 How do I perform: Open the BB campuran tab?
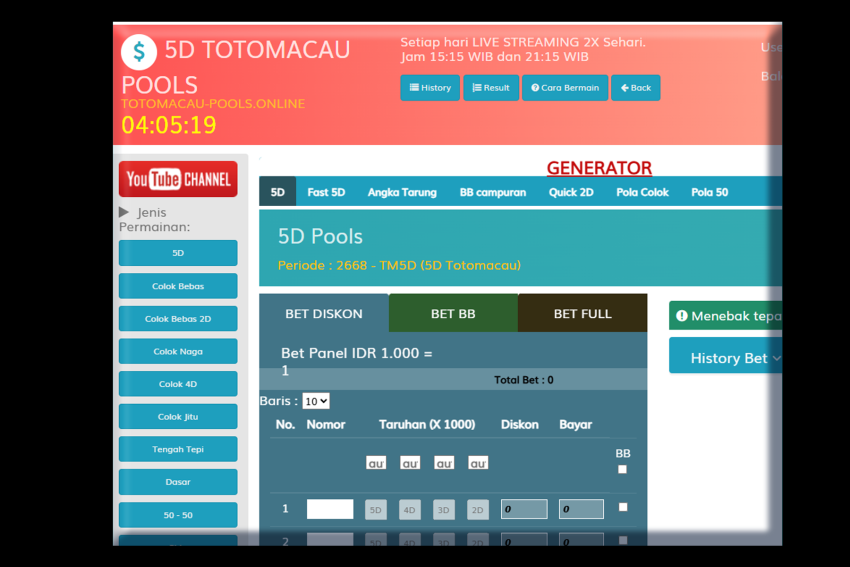(x=493, y=192)
